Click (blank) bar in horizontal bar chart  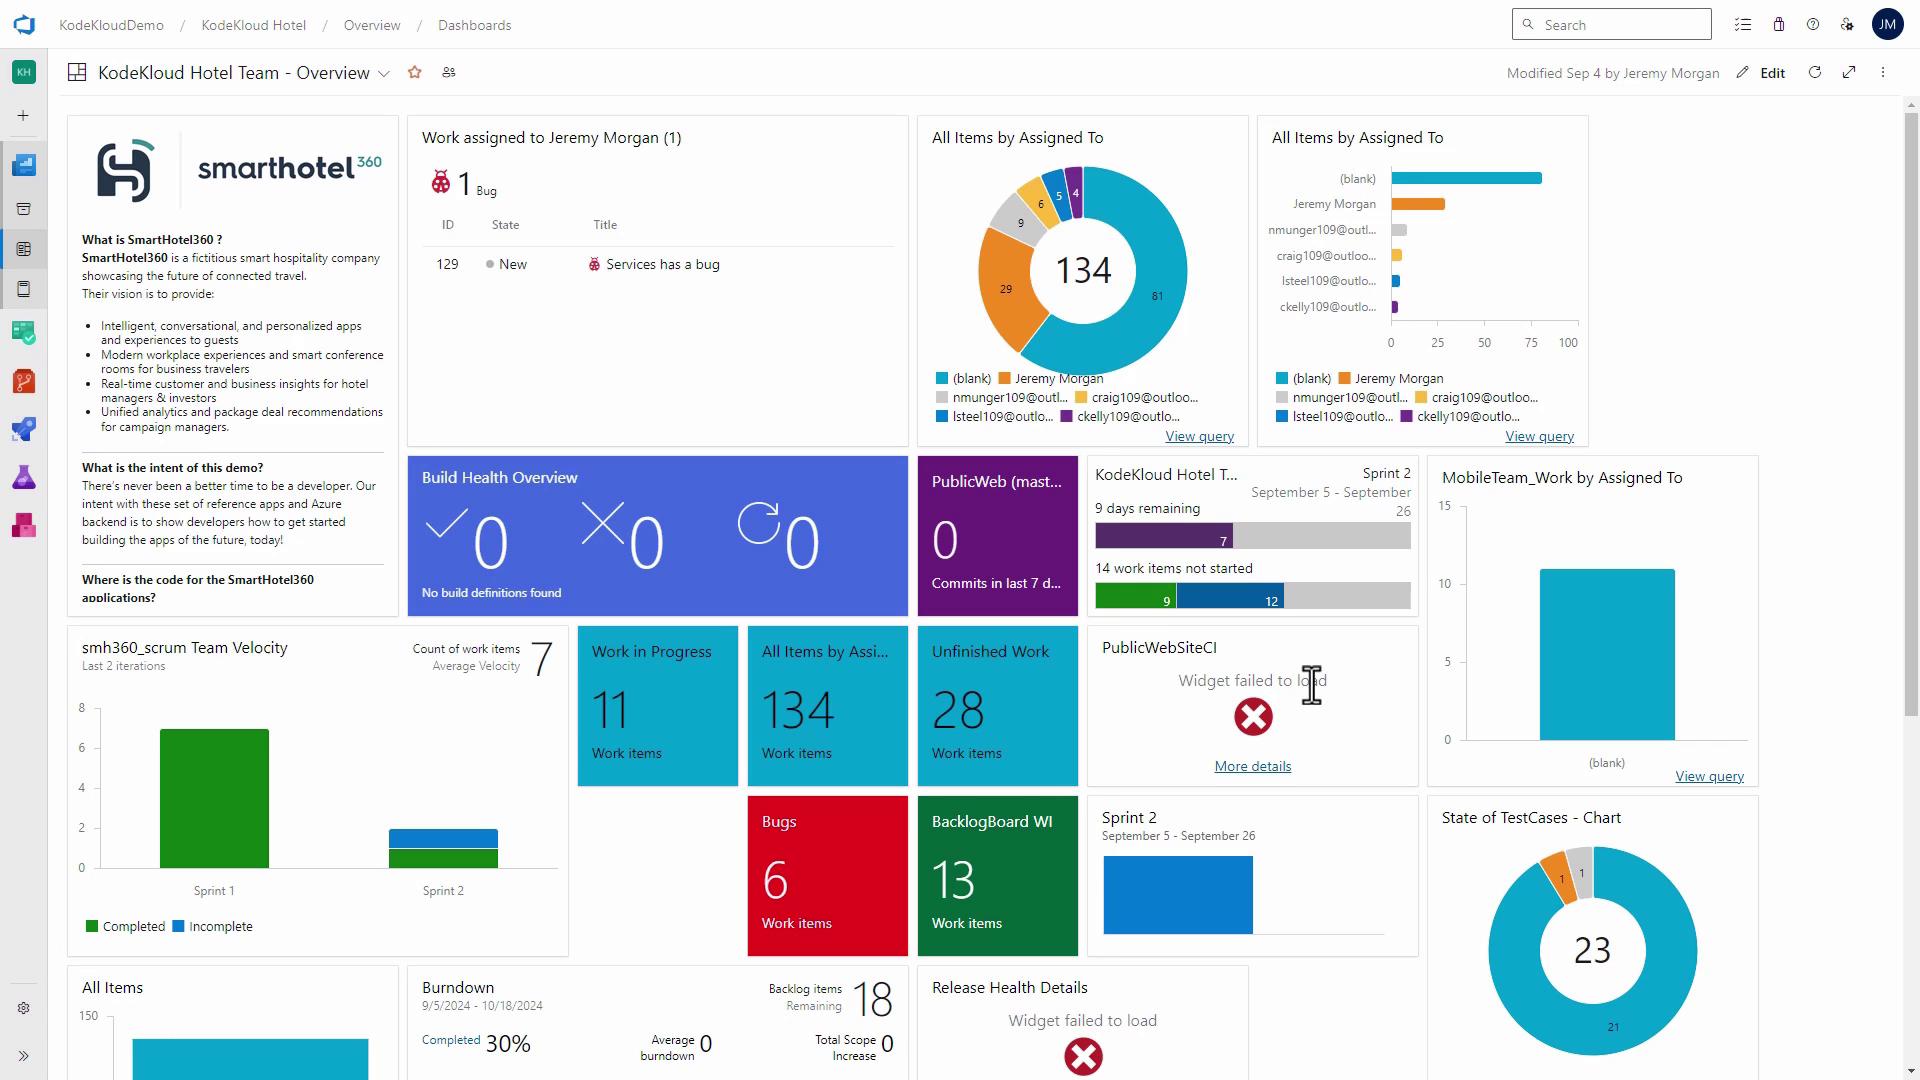(x=1466, y=178)
